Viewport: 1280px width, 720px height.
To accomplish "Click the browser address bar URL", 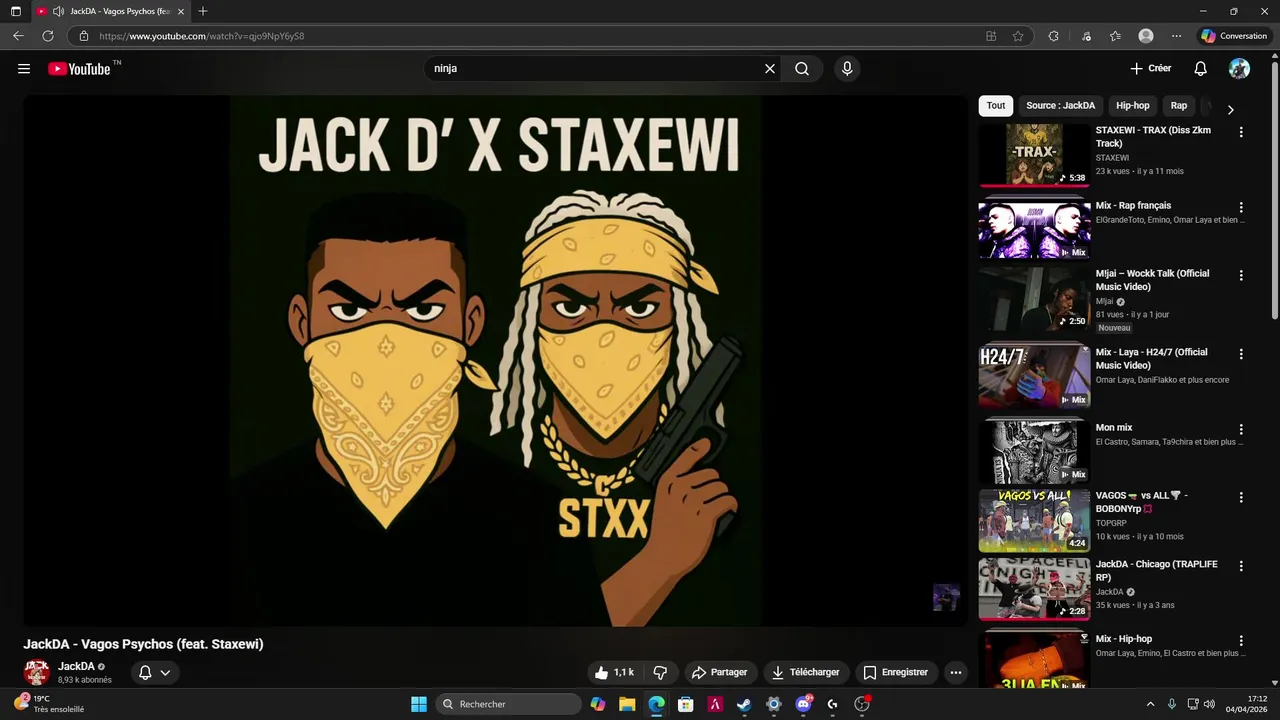I will pyautogui.click(x=202, y=36).
